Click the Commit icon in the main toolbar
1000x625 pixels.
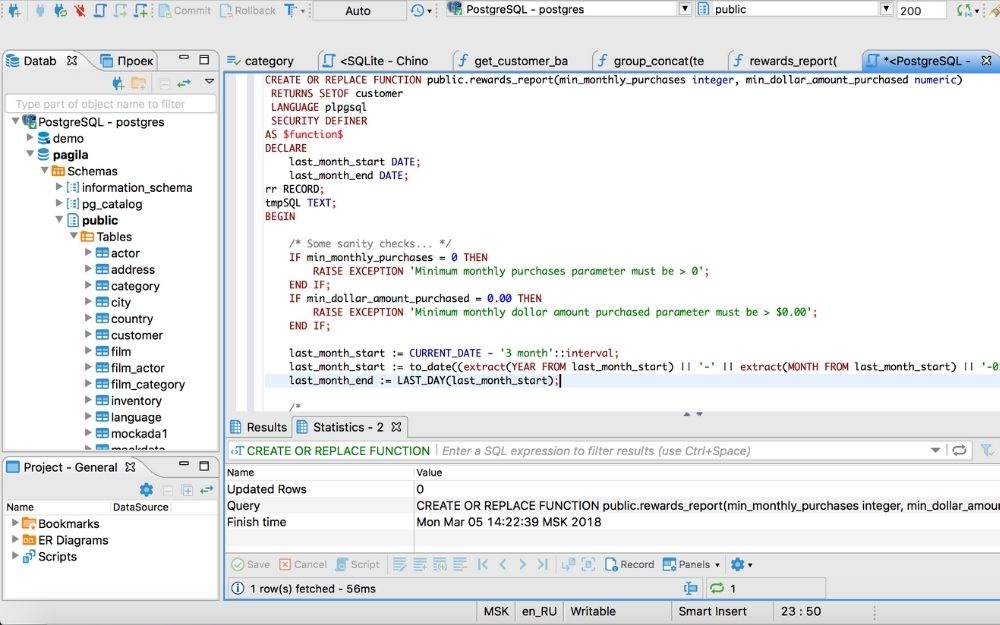coord(186,11)
